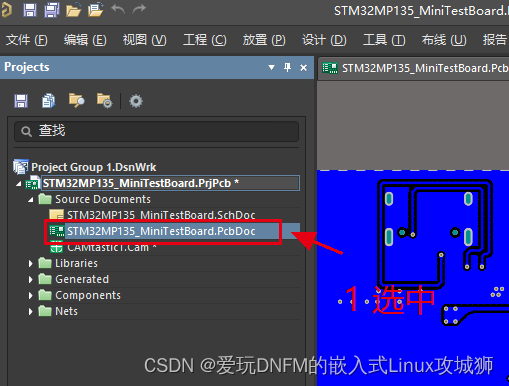Expand the Nets folder
This screenshot has height=386, width=509.
point(31,311)
